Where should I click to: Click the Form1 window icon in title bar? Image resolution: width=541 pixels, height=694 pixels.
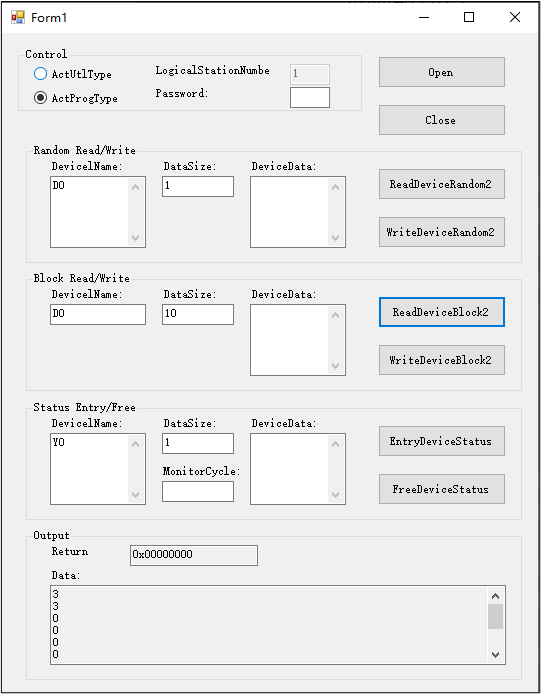[x=18, y=17]
